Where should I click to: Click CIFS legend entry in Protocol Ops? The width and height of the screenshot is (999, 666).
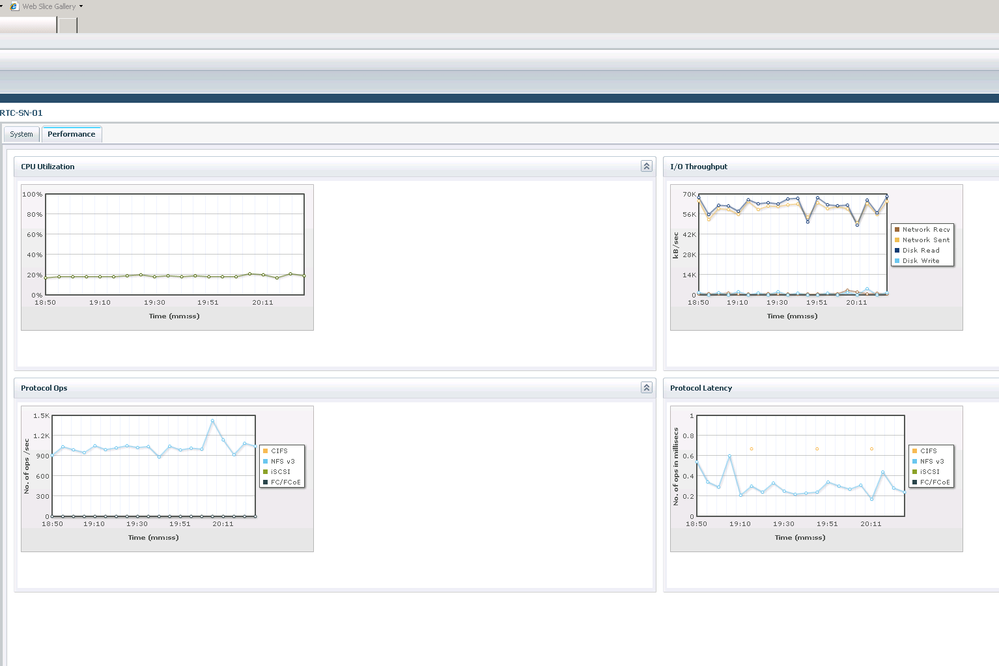279,451
